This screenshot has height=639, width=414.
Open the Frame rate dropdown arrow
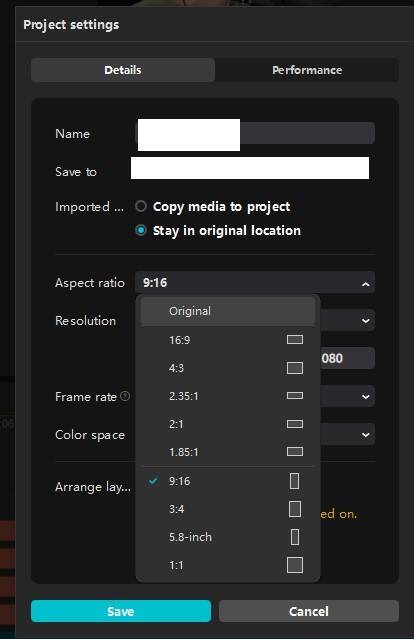366,397
